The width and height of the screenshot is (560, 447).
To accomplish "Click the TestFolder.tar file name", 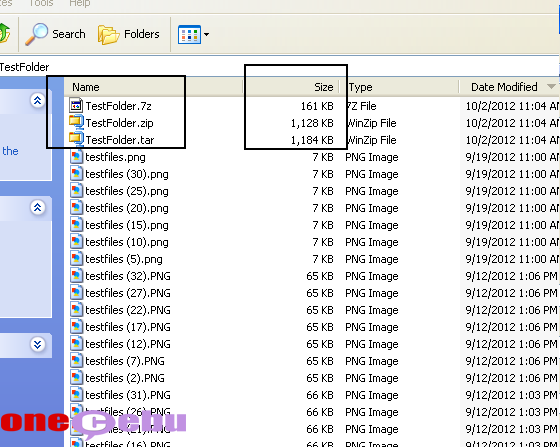I will pos(120,140).
